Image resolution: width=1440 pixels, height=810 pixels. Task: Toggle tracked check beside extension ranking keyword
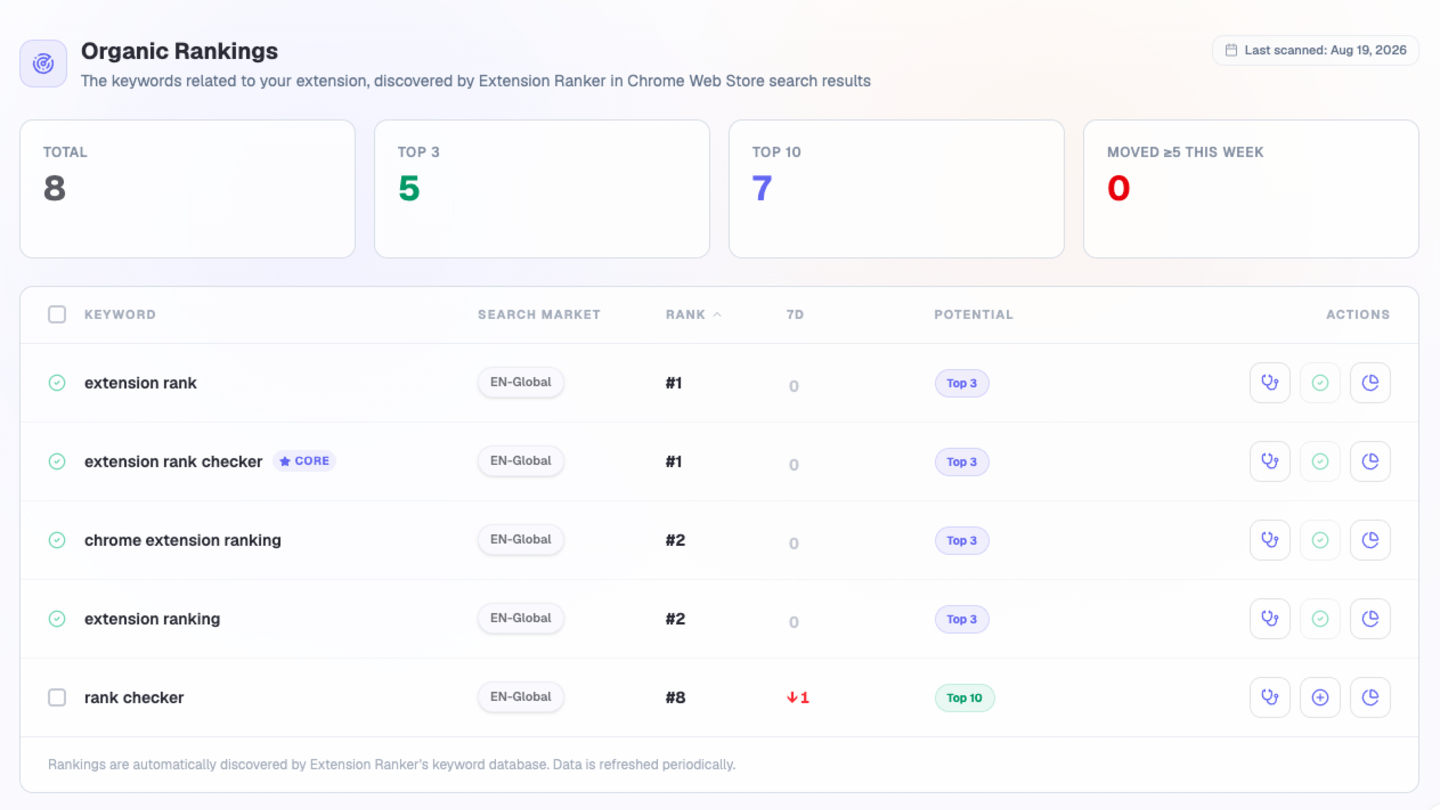(57, 619)
